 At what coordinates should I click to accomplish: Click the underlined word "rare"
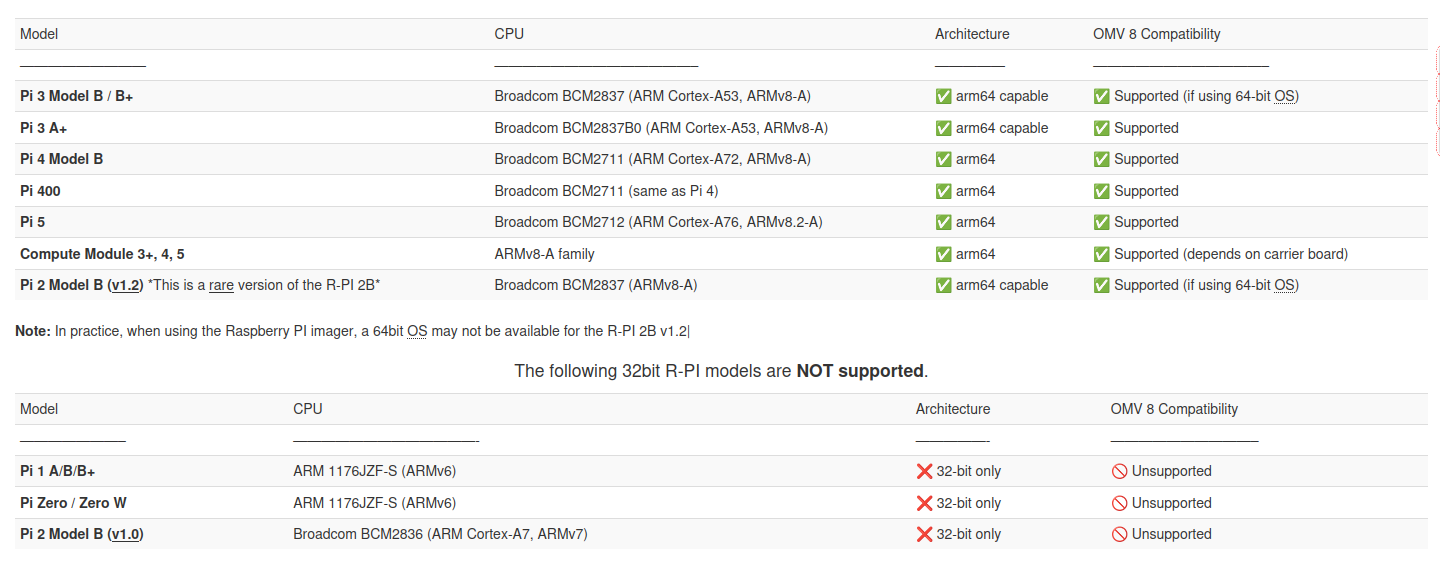click(221, 285)
